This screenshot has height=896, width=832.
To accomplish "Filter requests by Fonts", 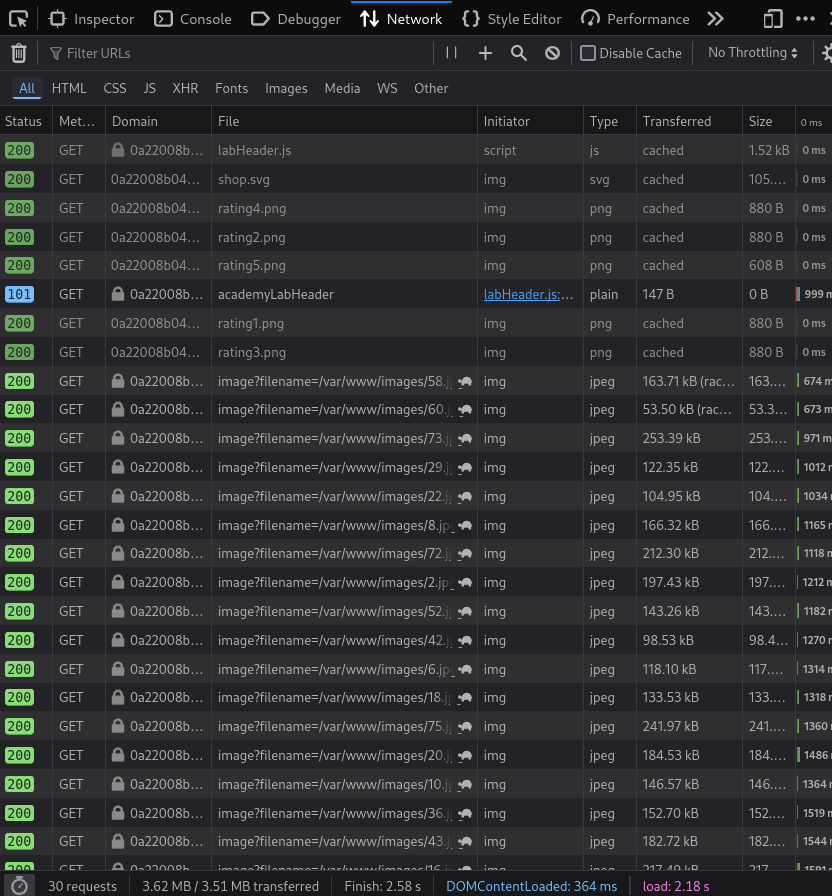I will [231, 88].
